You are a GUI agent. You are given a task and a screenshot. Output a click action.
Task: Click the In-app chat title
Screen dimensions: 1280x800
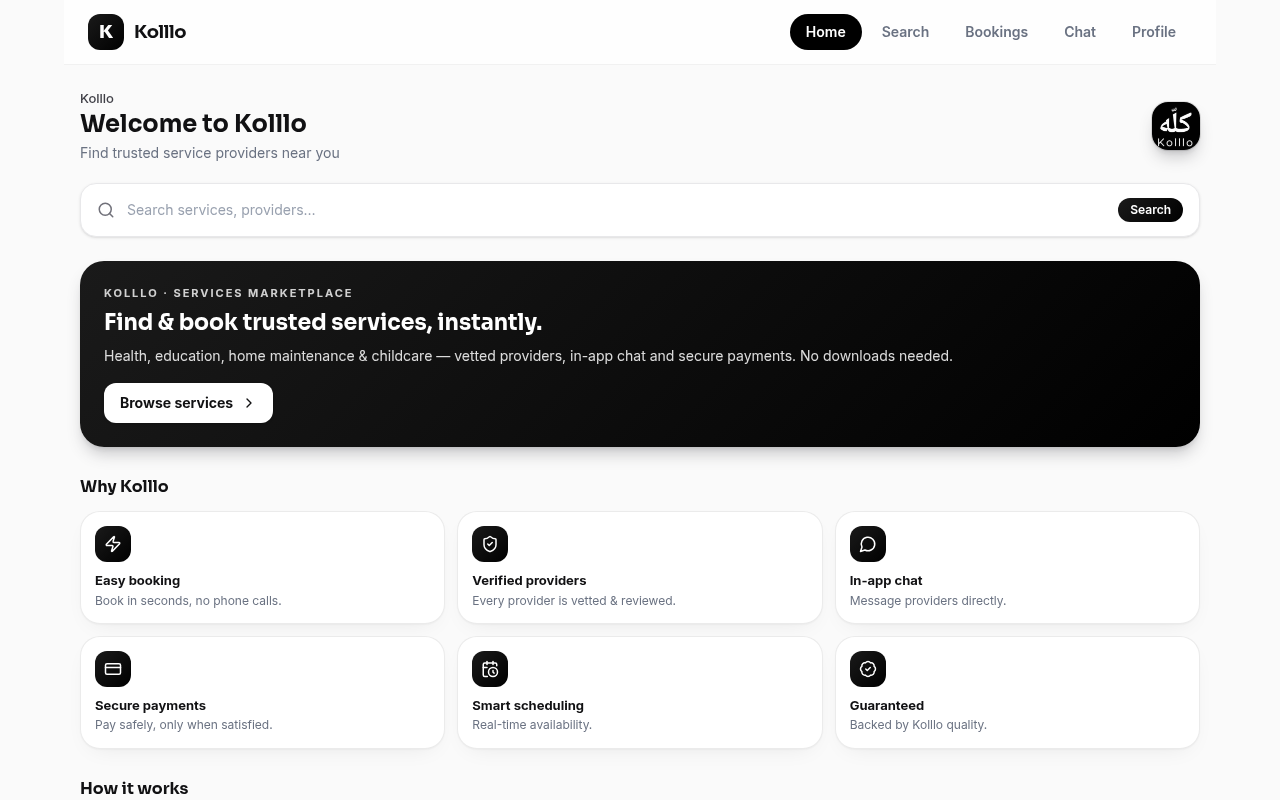886,580
